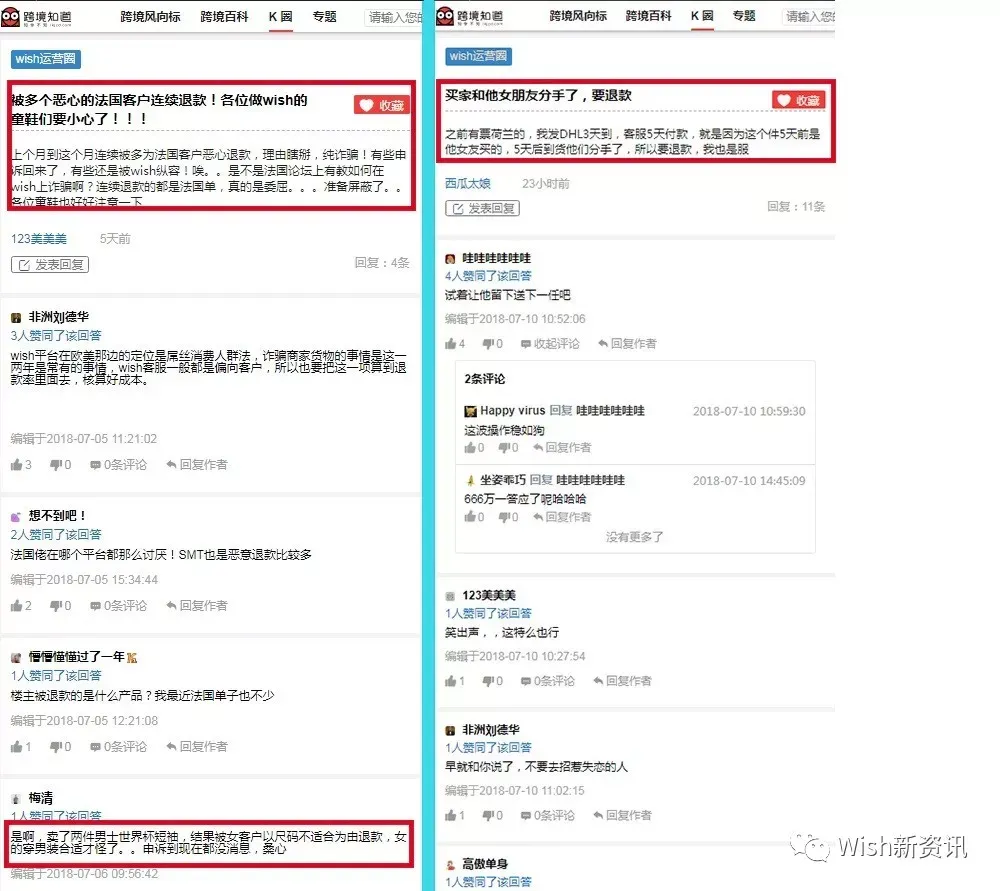This screenshot has width=1000, height=891.
Task: Click 回复作者 on answer edited 2018-07-10 10:52:06
Action: (627, 344)
